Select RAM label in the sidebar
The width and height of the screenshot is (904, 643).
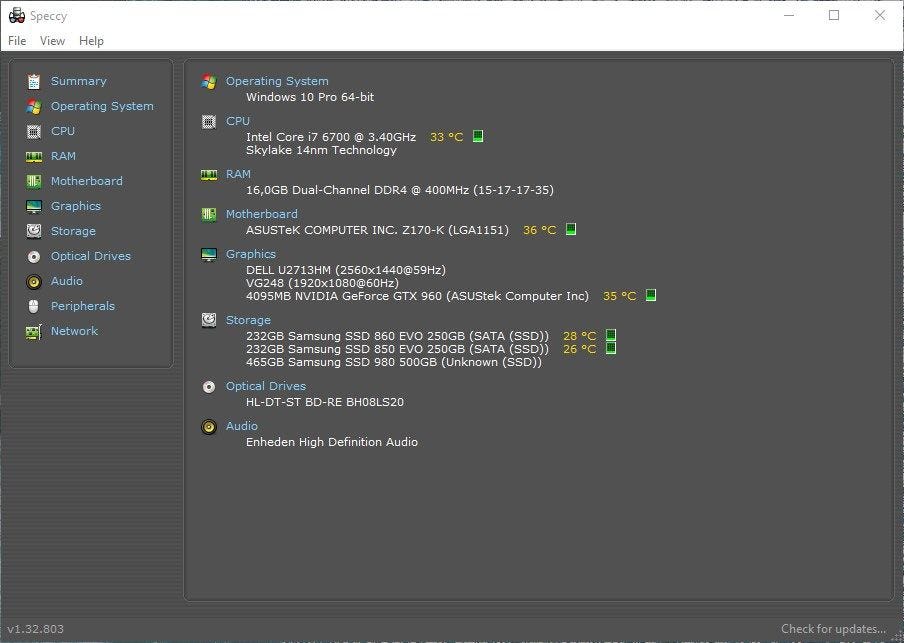click(x=63, y=156)
